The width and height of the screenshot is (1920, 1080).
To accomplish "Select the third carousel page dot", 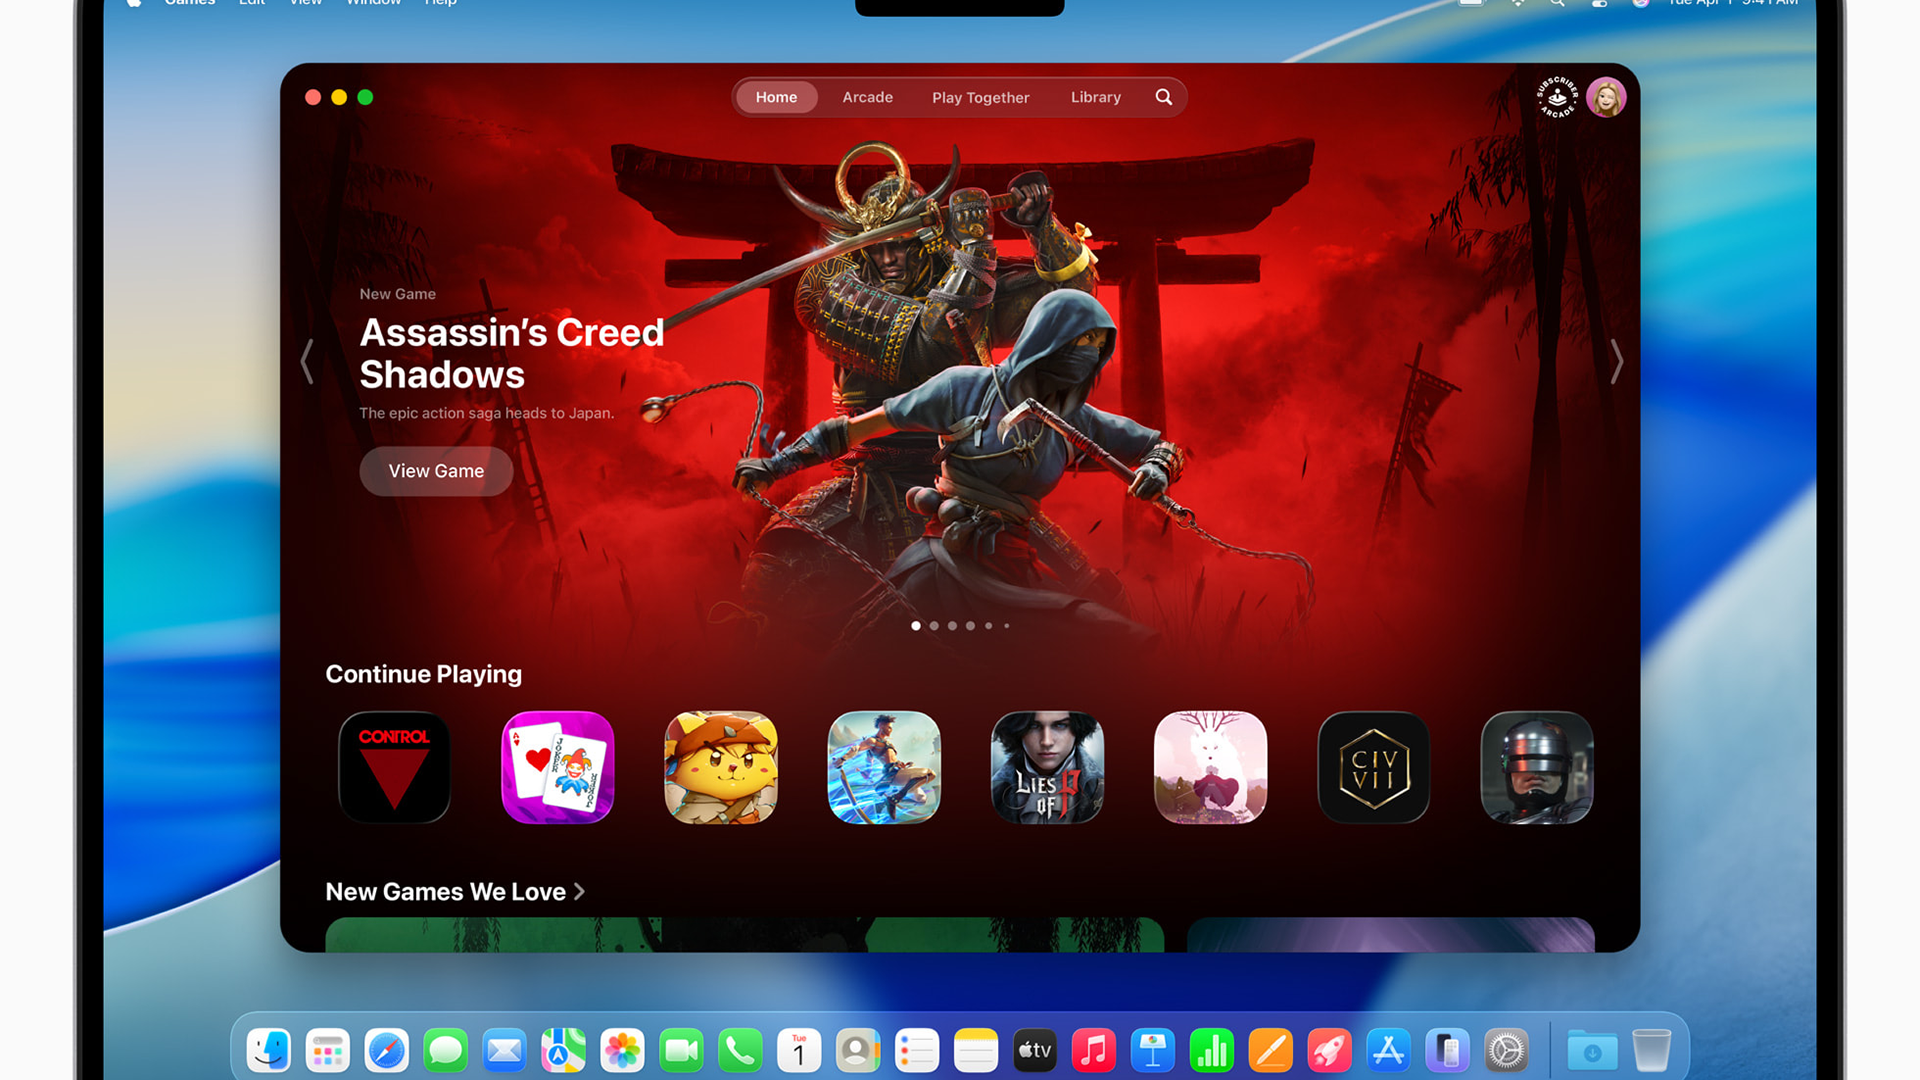I will [952, 626].
